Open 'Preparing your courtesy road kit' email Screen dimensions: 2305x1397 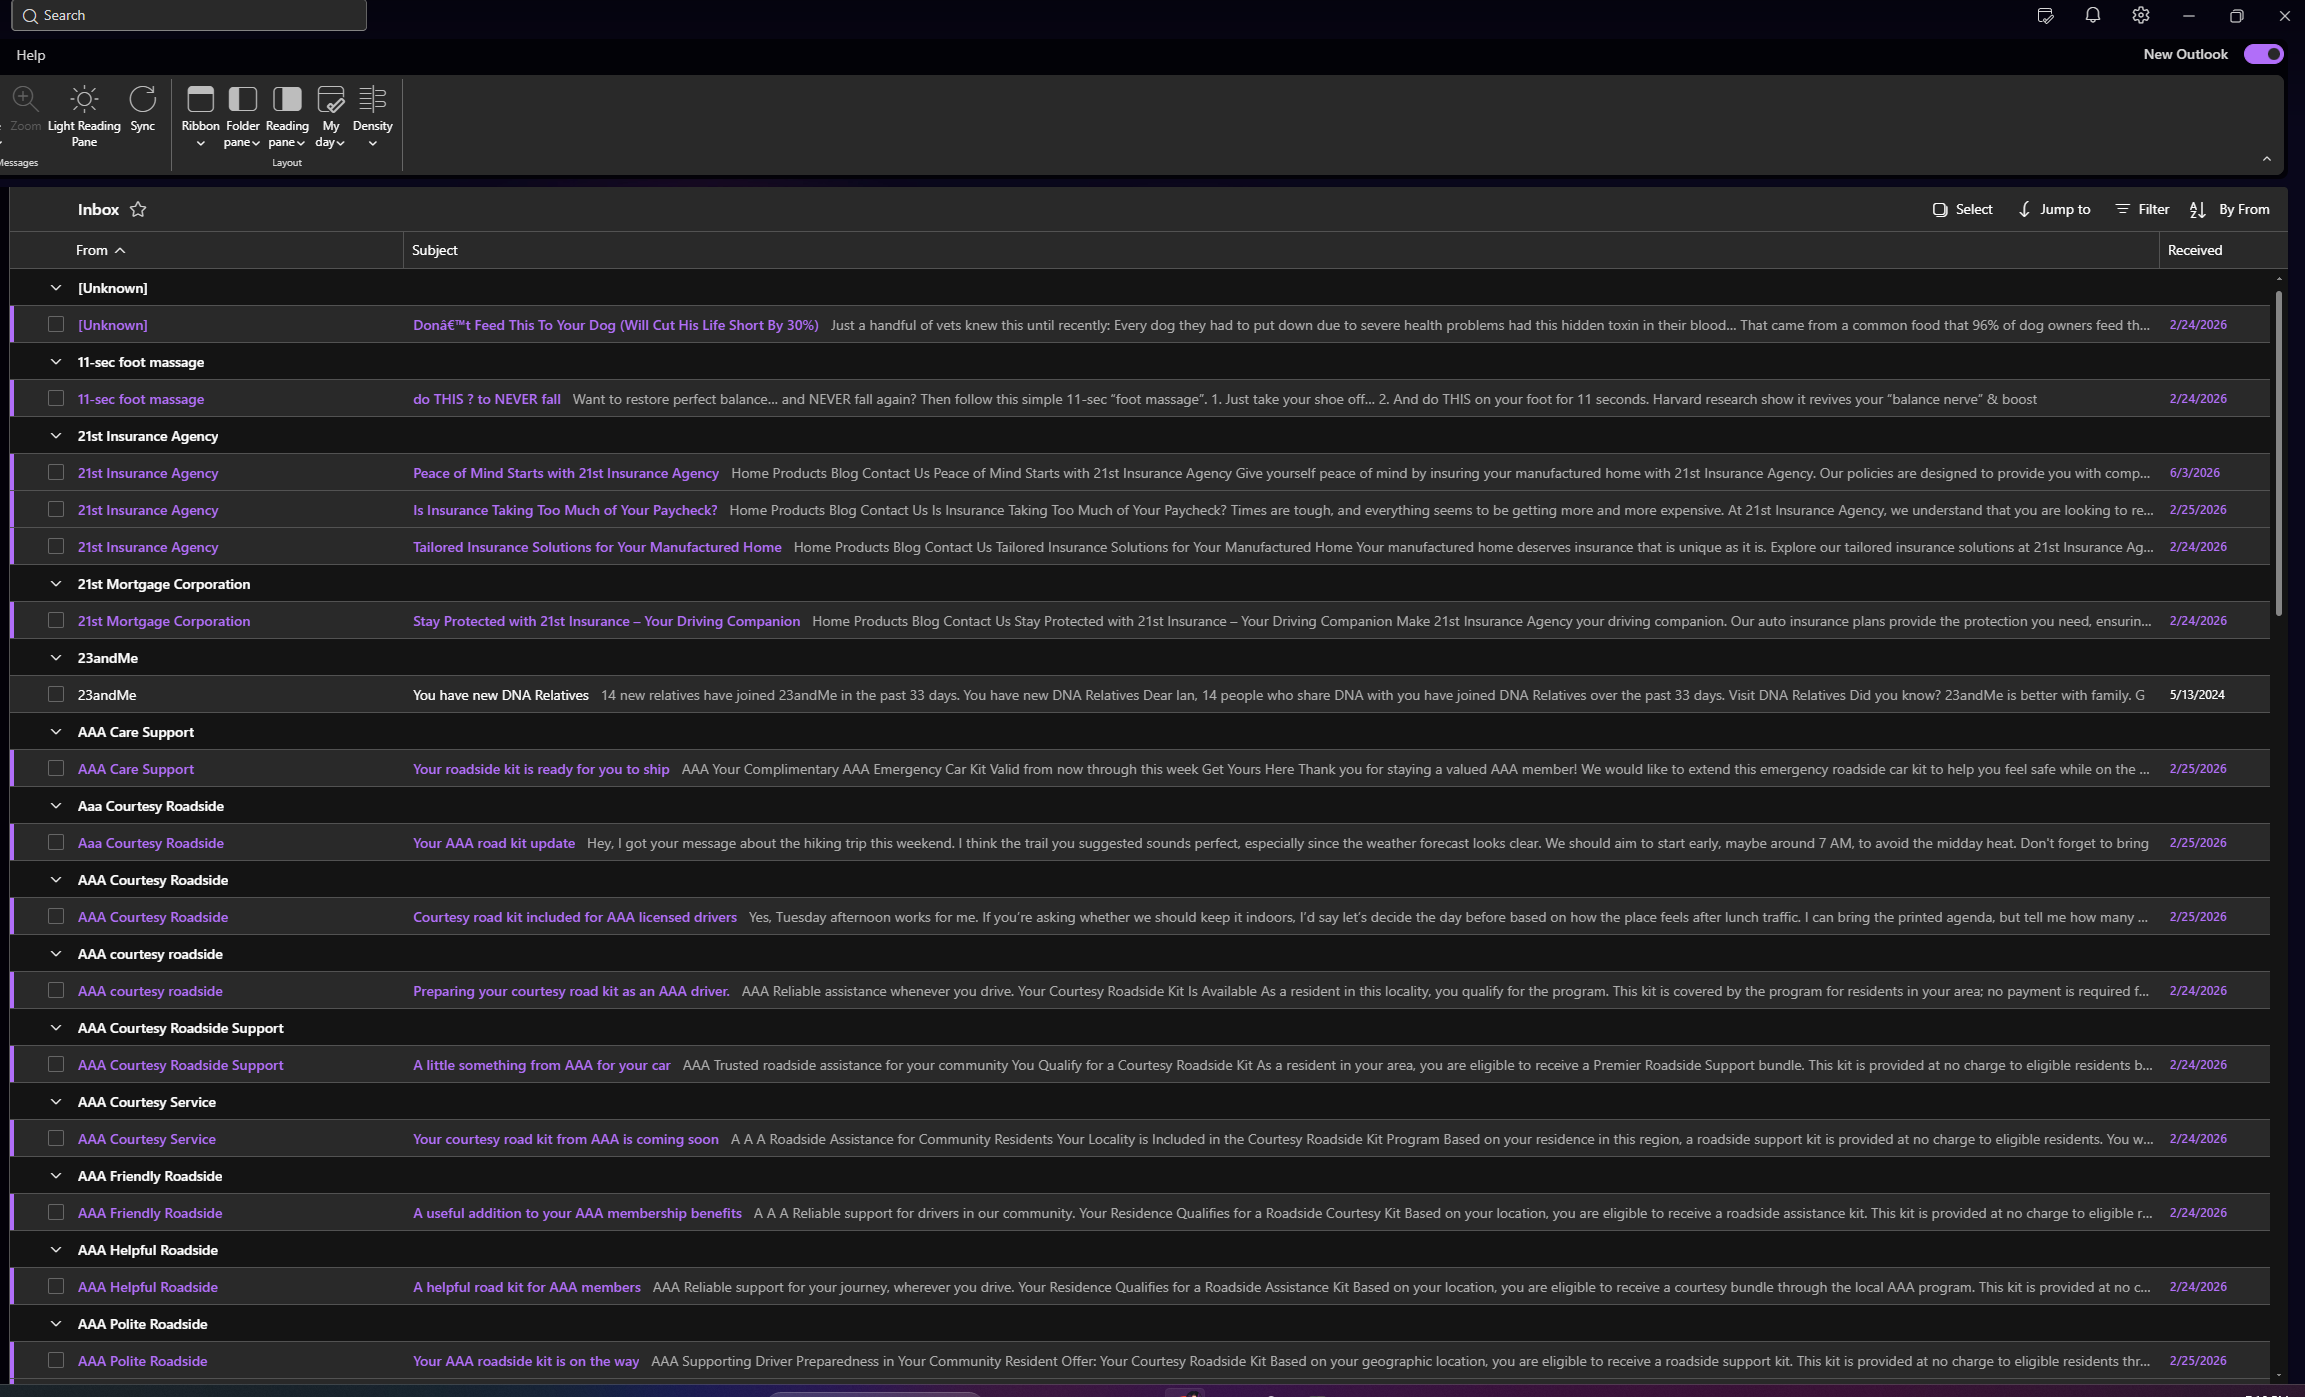click(x=1140, y=991)
